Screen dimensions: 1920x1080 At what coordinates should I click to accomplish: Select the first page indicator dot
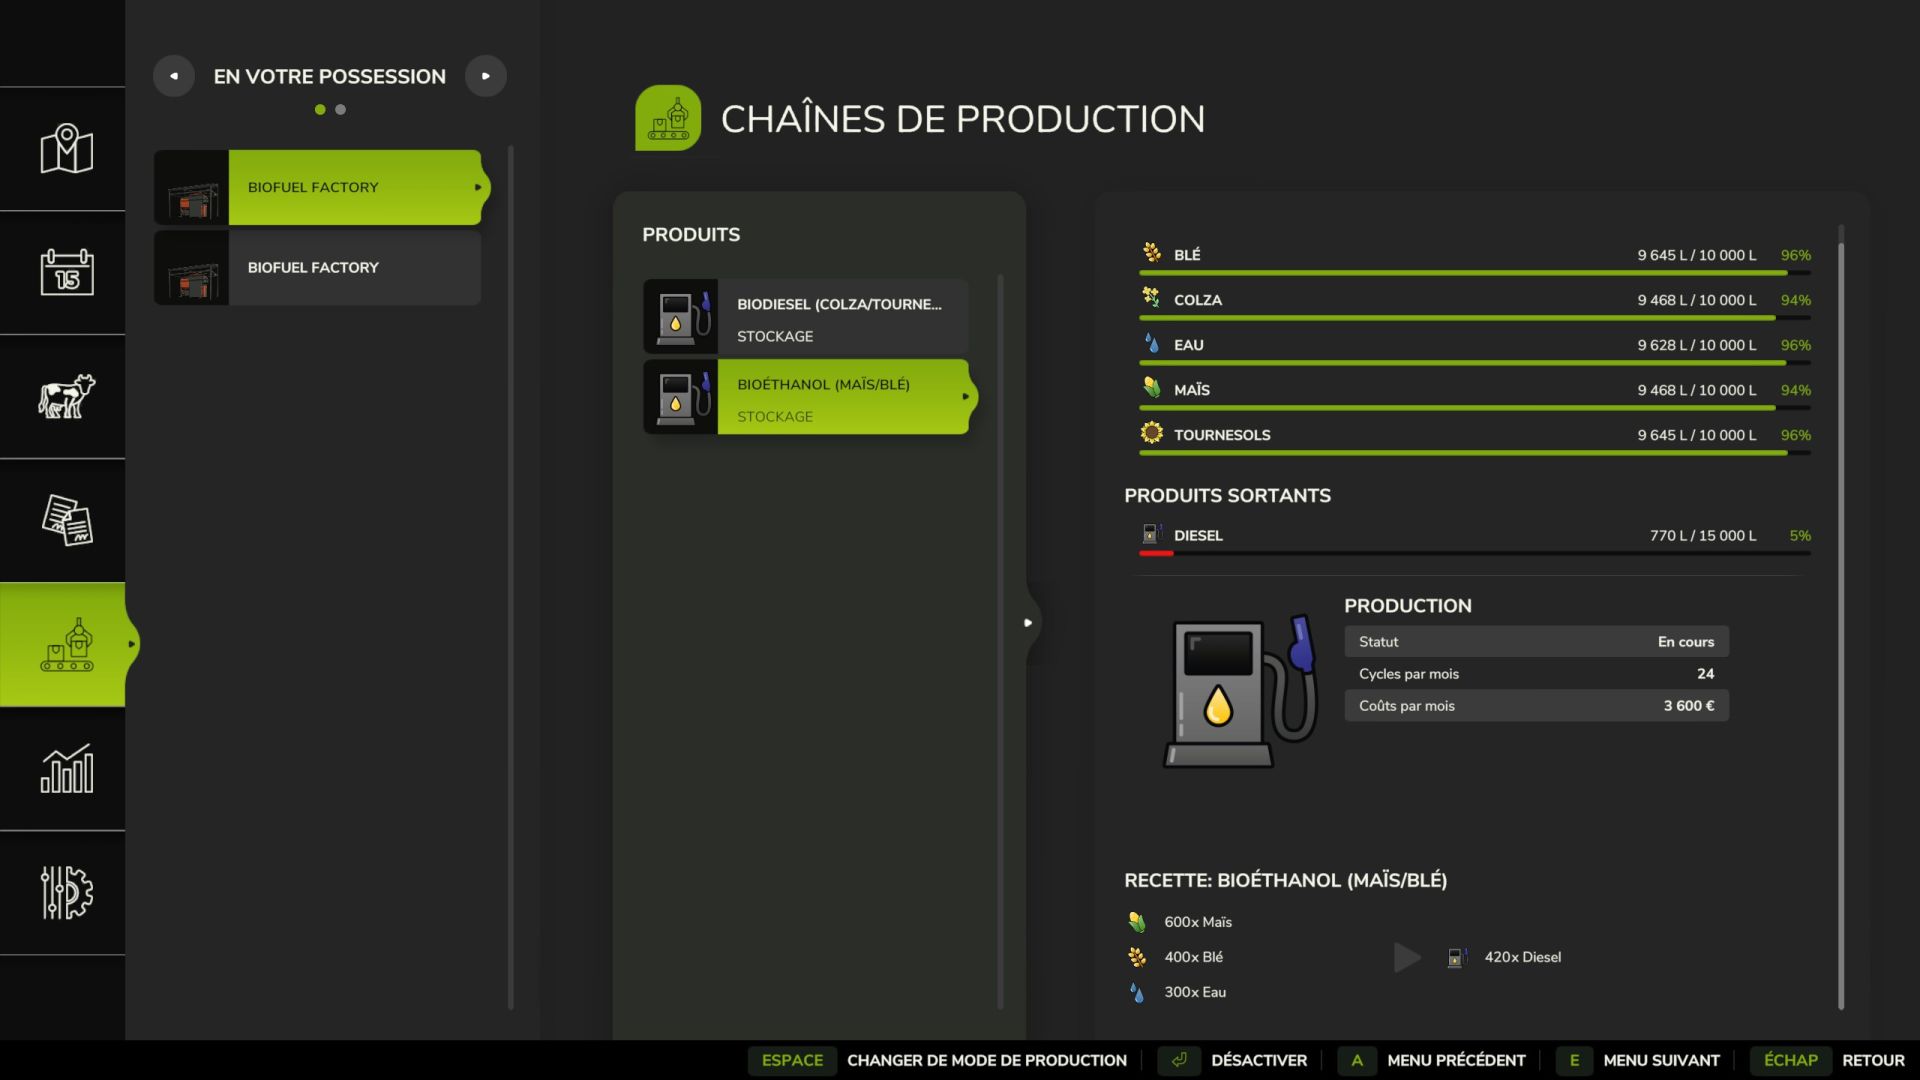coord(320,110)
